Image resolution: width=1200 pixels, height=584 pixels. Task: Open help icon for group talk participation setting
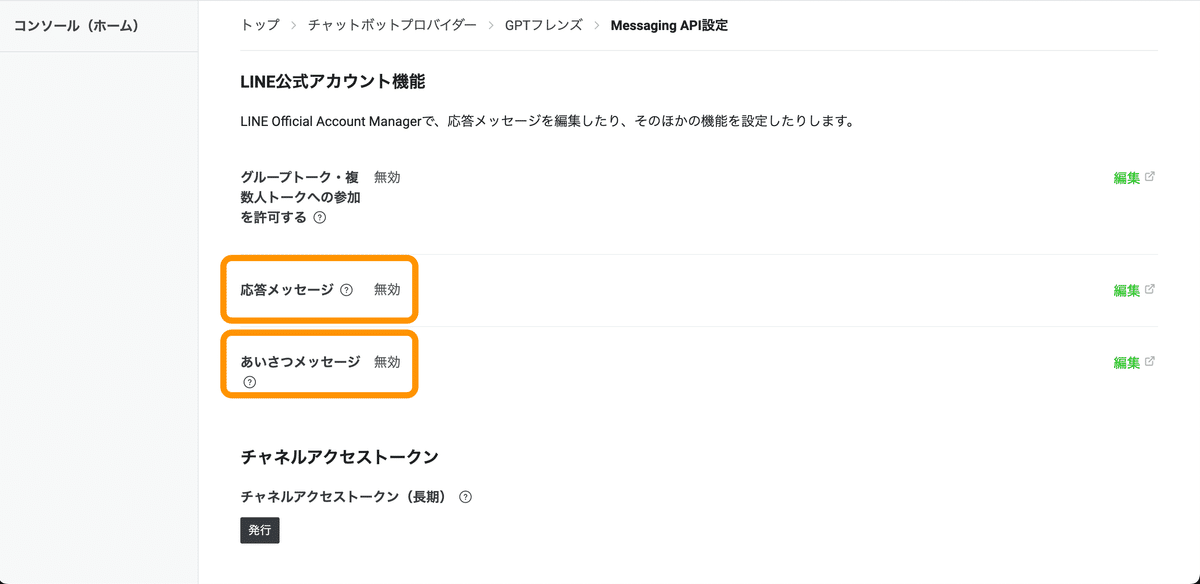[x=320, y=217]
